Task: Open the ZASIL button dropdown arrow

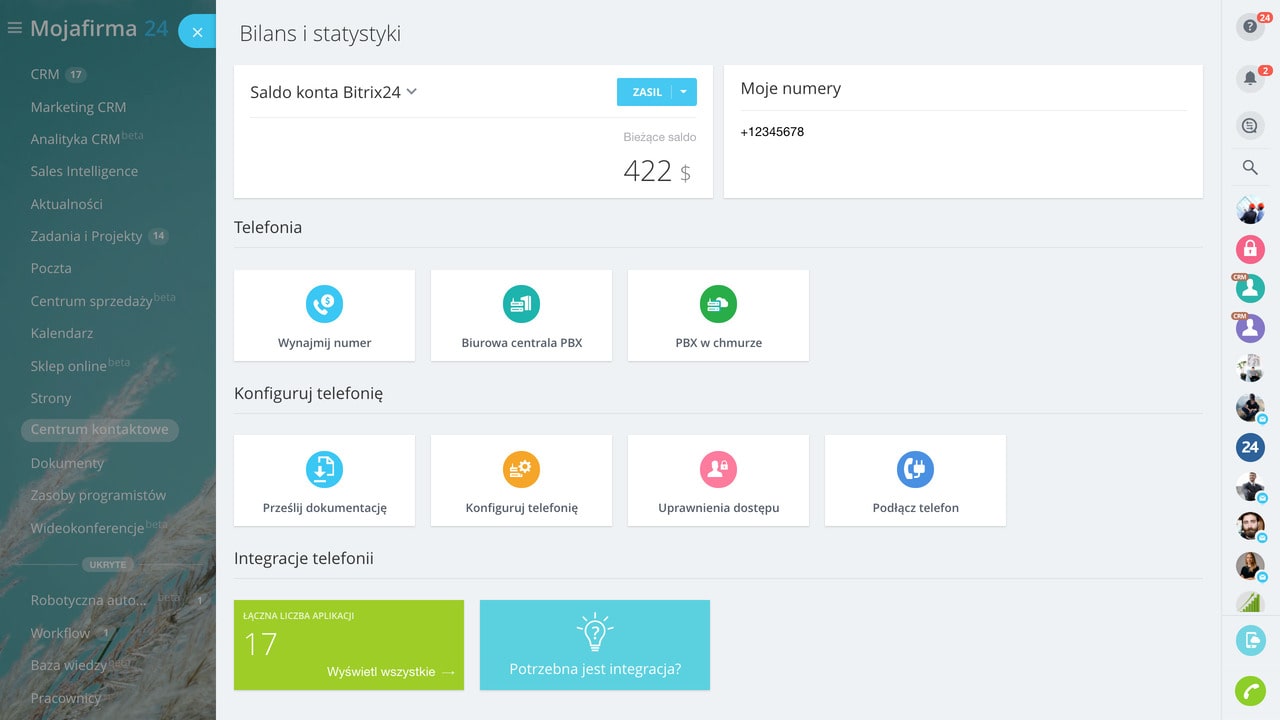Action: pos(684,92)
